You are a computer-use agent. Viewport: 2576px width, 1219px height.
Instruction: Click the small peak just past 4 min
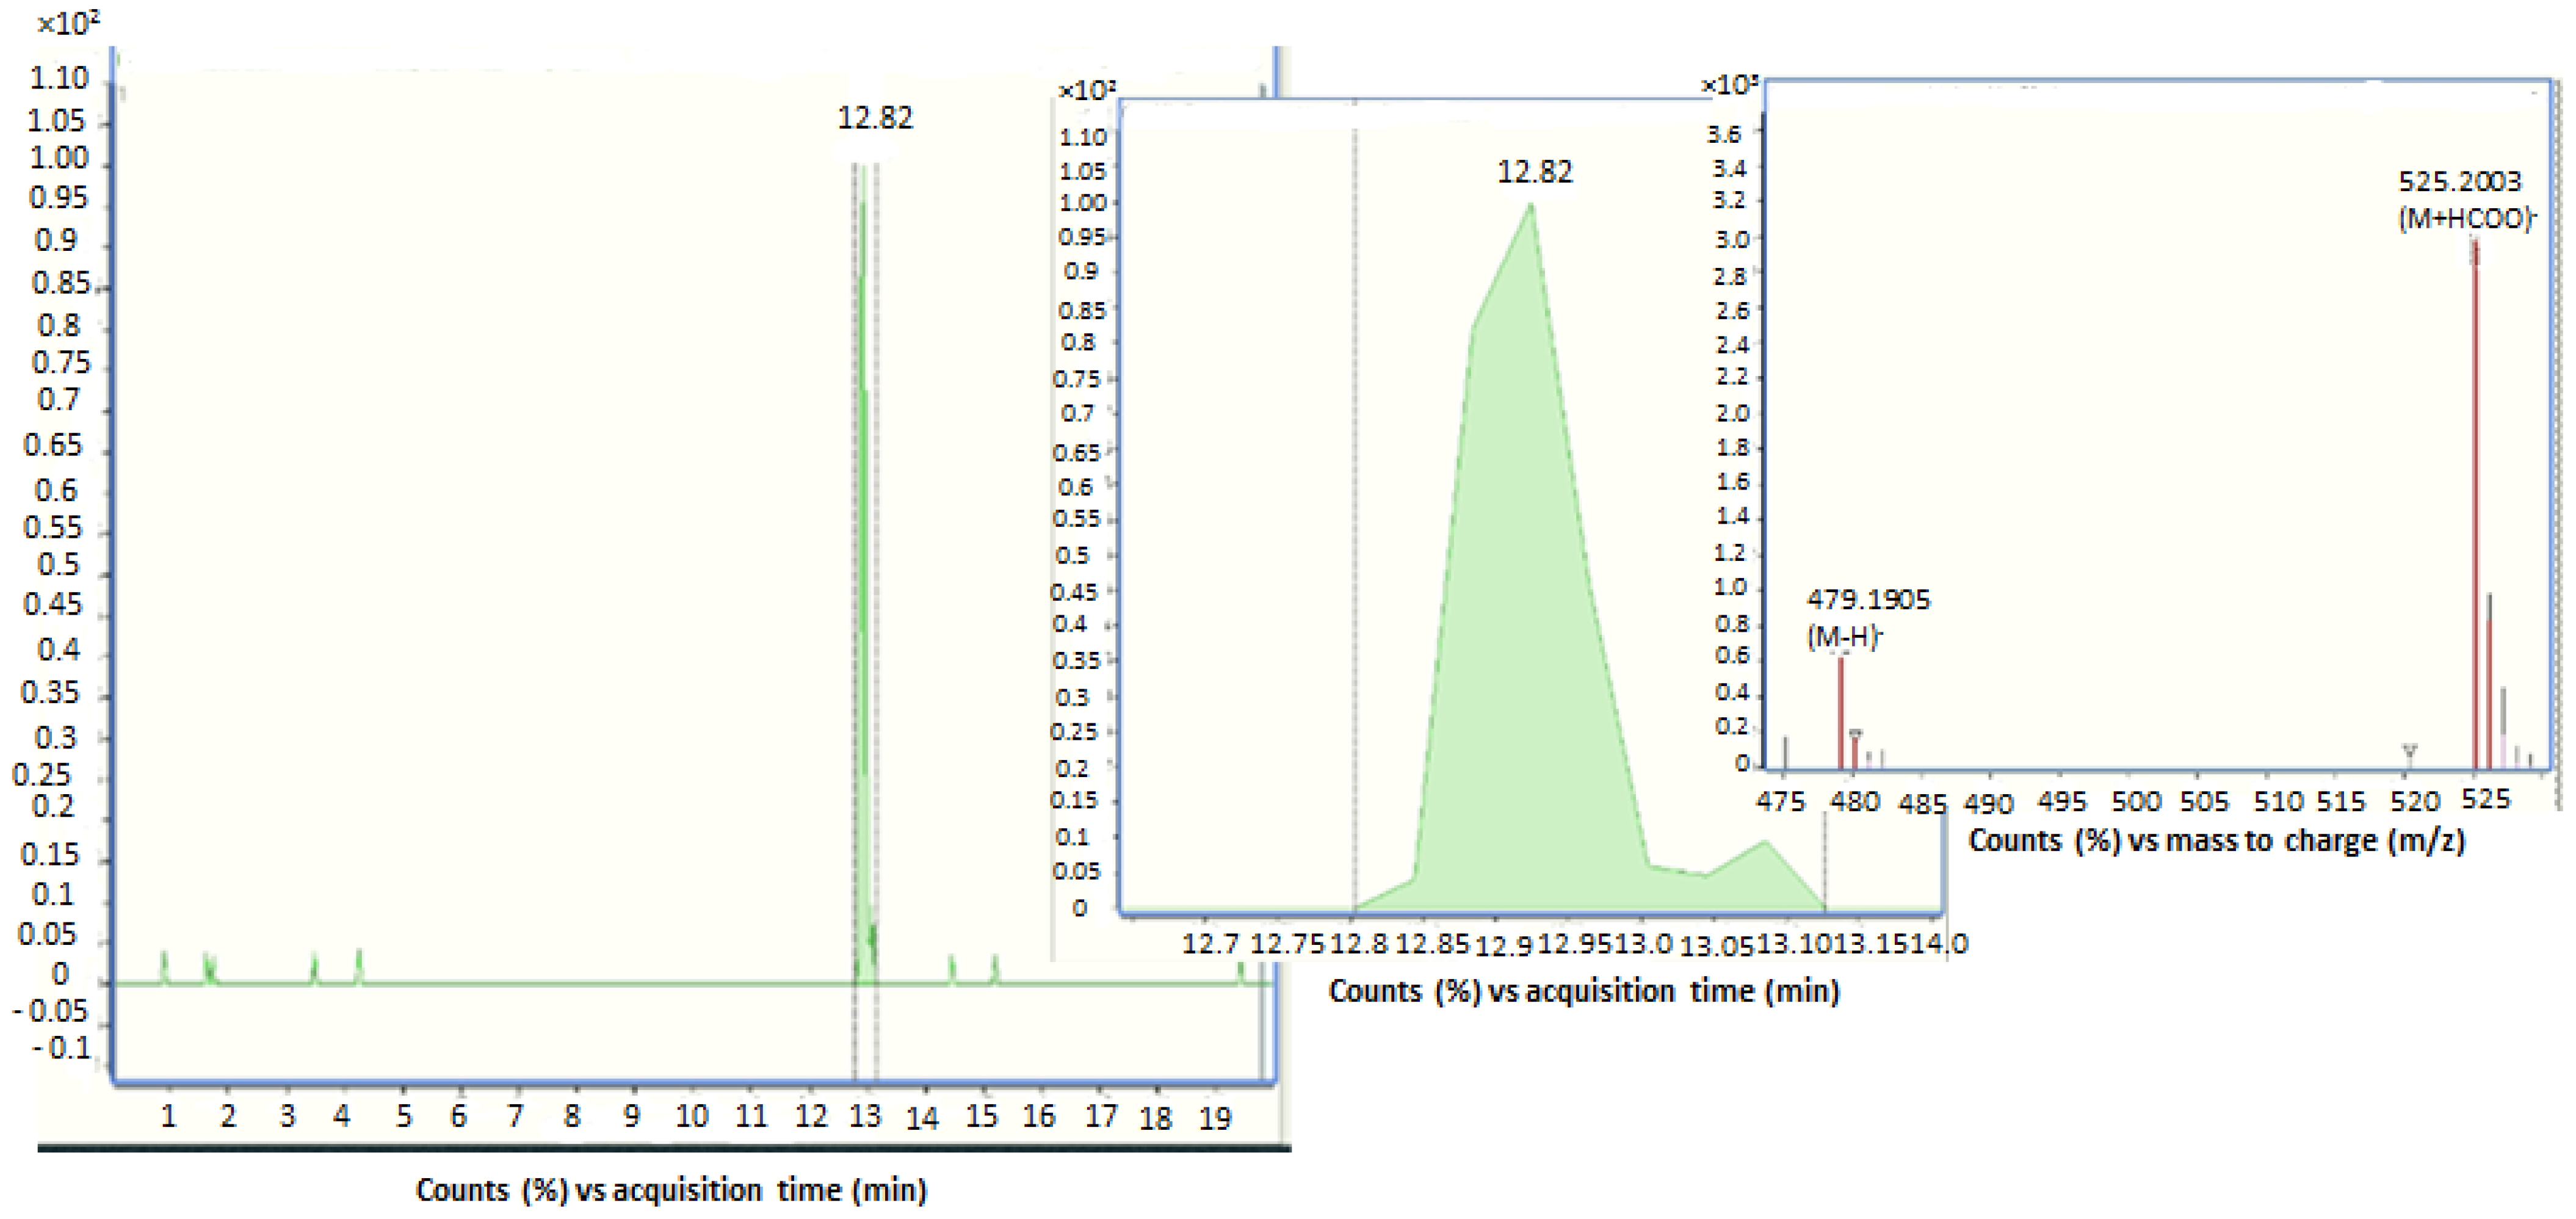click(359, 964)
